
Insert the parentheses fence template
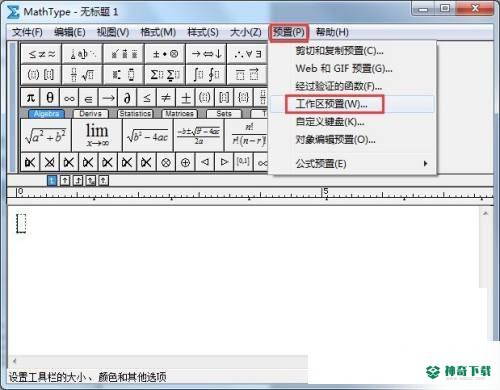(x=205, y=98)
